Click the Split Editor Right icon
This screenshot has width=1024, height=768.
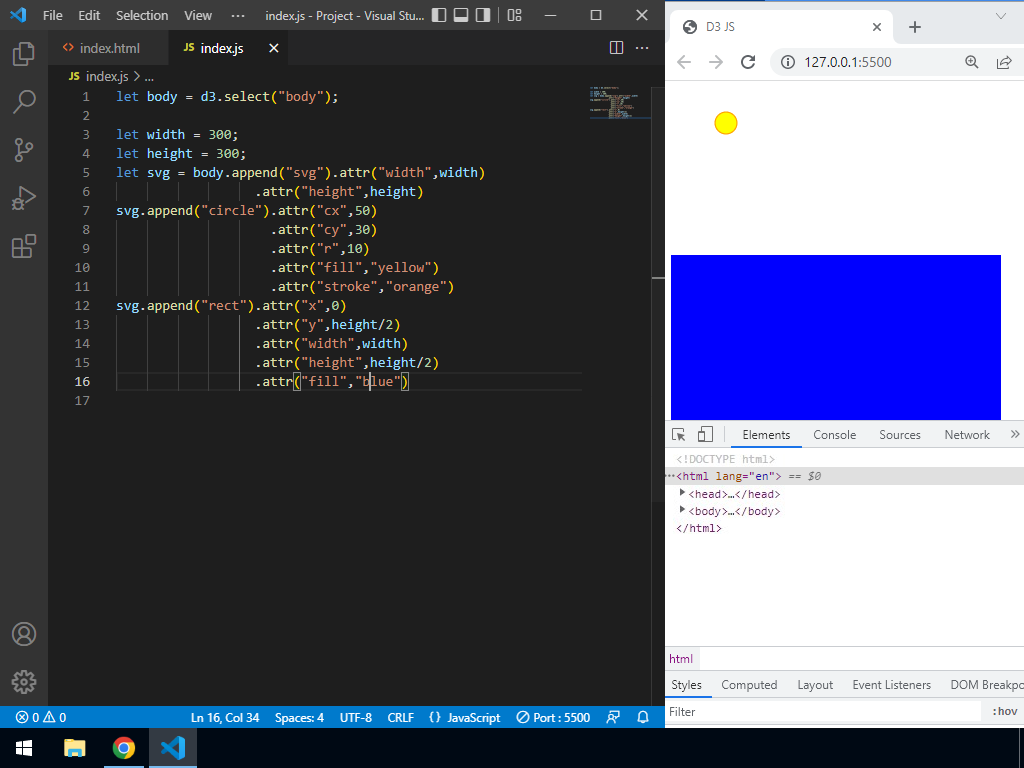(x=616, y=48)
